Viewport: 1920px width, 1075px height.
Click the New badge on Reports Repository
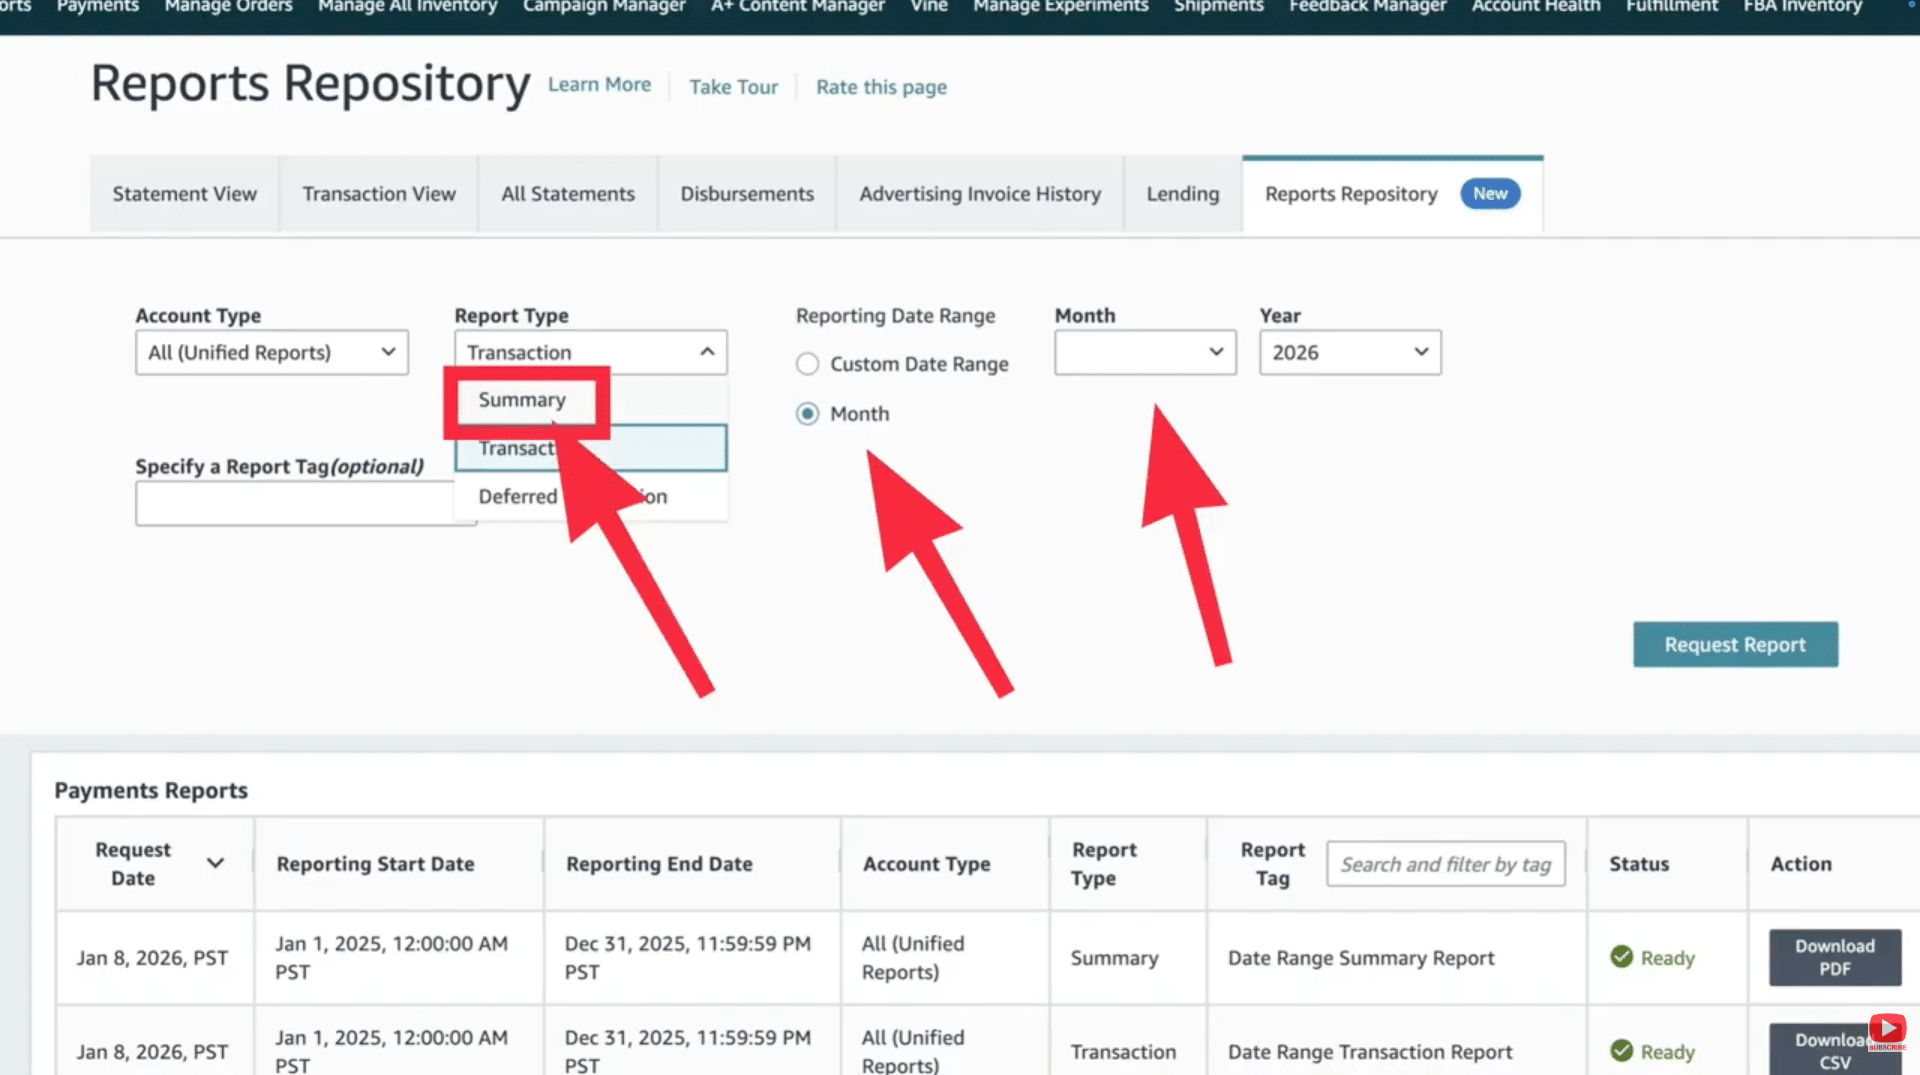click(x=1489, y=194)
